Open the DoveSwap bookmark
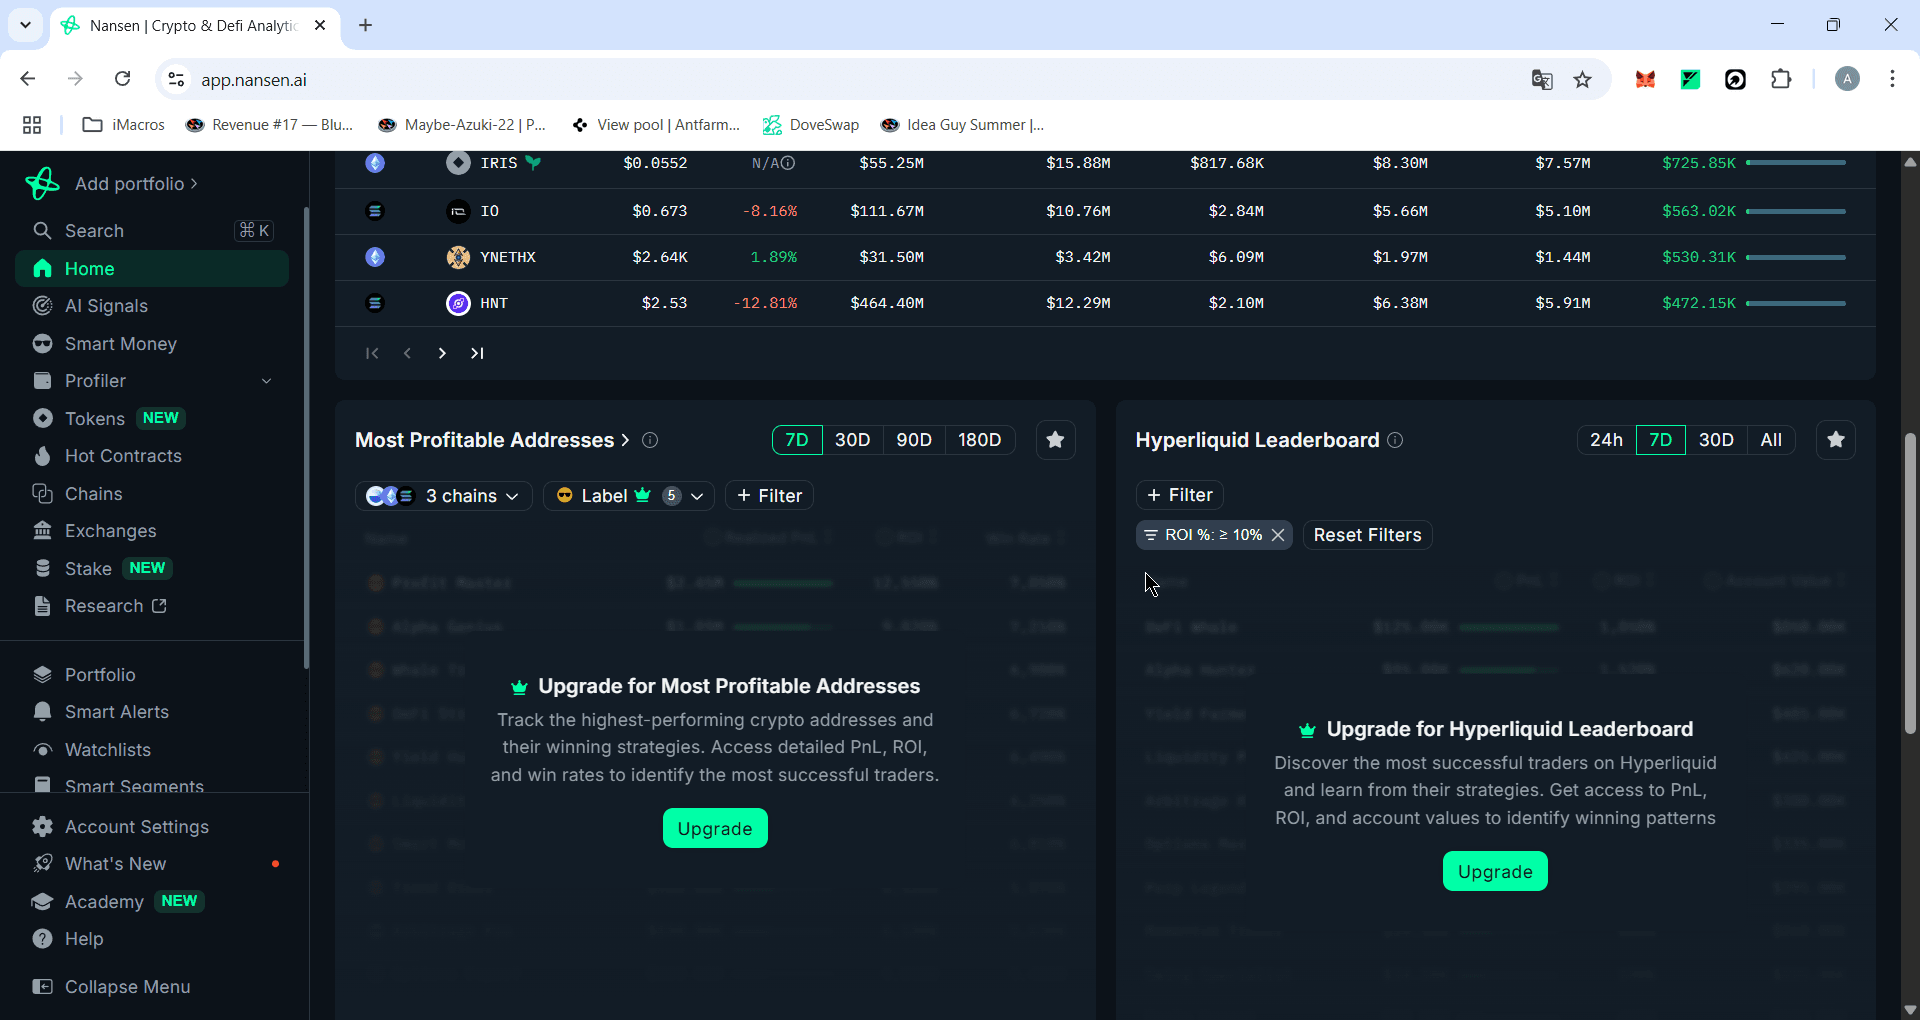Viewport: 1920px width, 1020px height. tap(811, 125)
